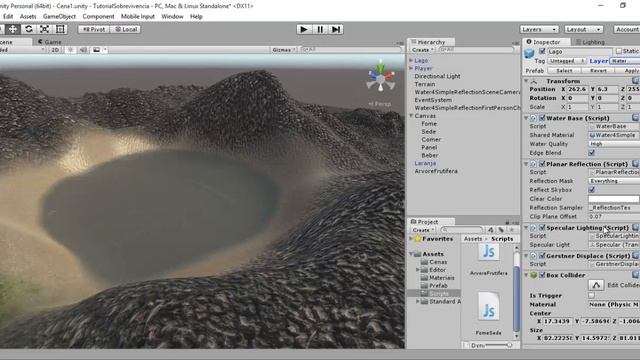
Task: Expand Standard Assets folder
Action: pos(418,301)
